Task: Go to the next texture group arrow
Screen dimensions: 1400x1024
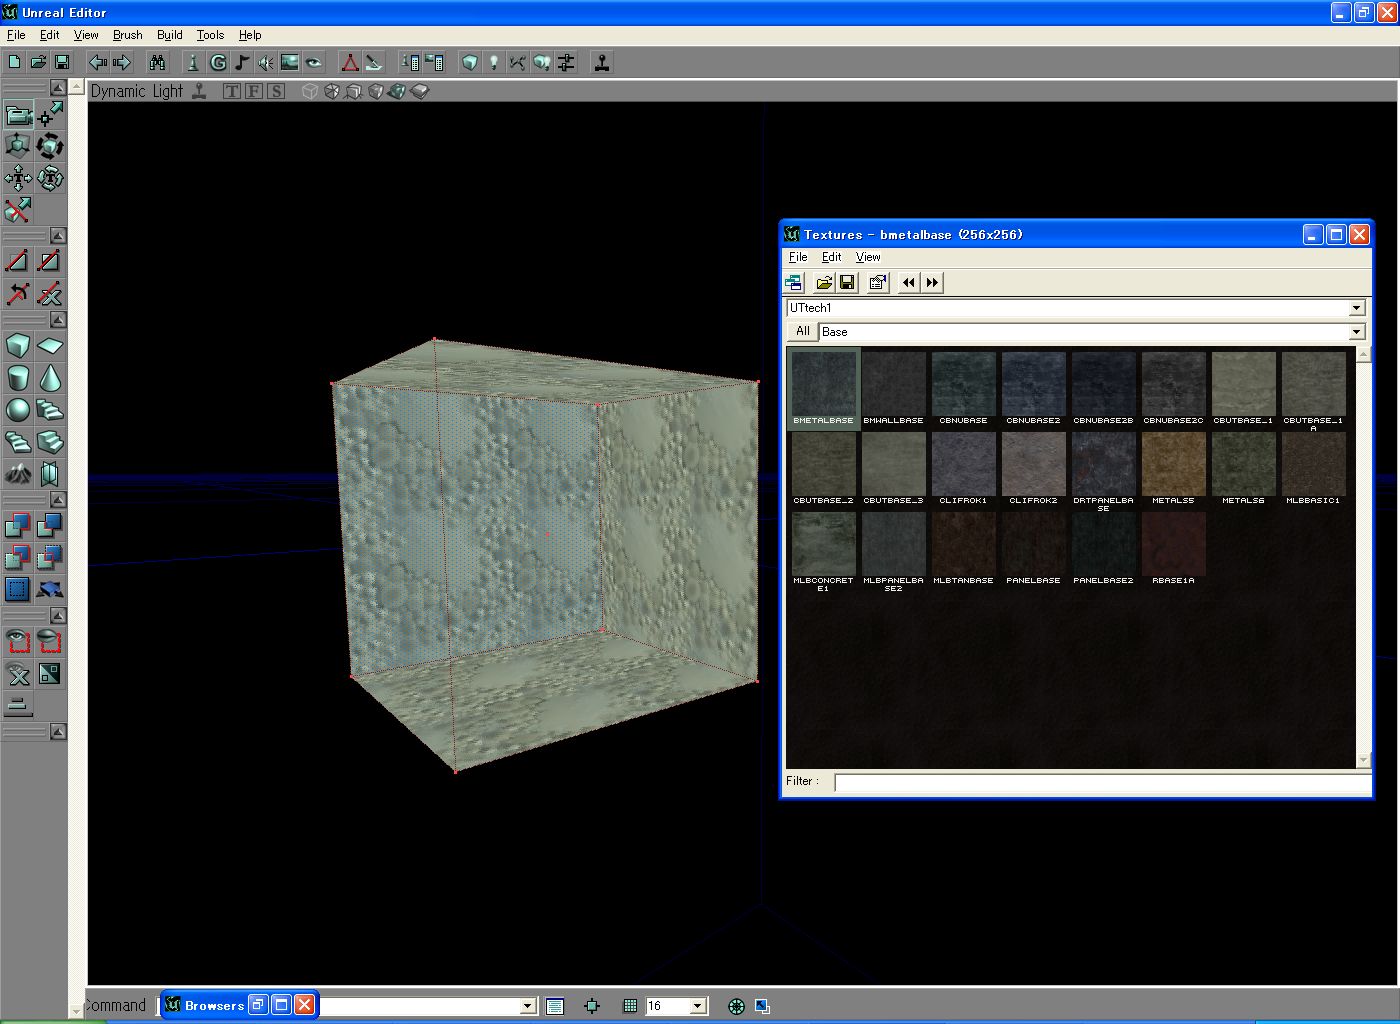Action: 932,283
